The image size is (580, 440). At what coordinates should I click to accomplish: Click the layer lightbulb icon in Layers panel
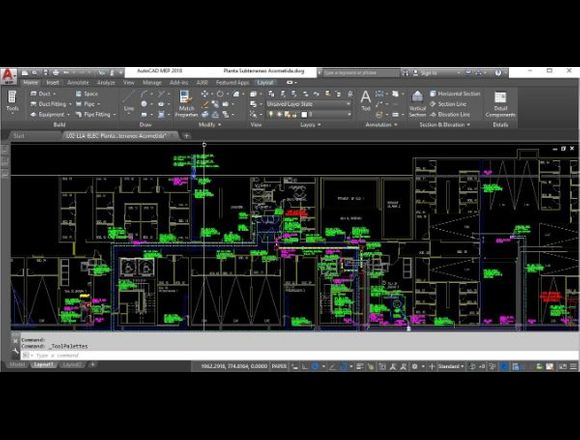(x=271, y=115)
